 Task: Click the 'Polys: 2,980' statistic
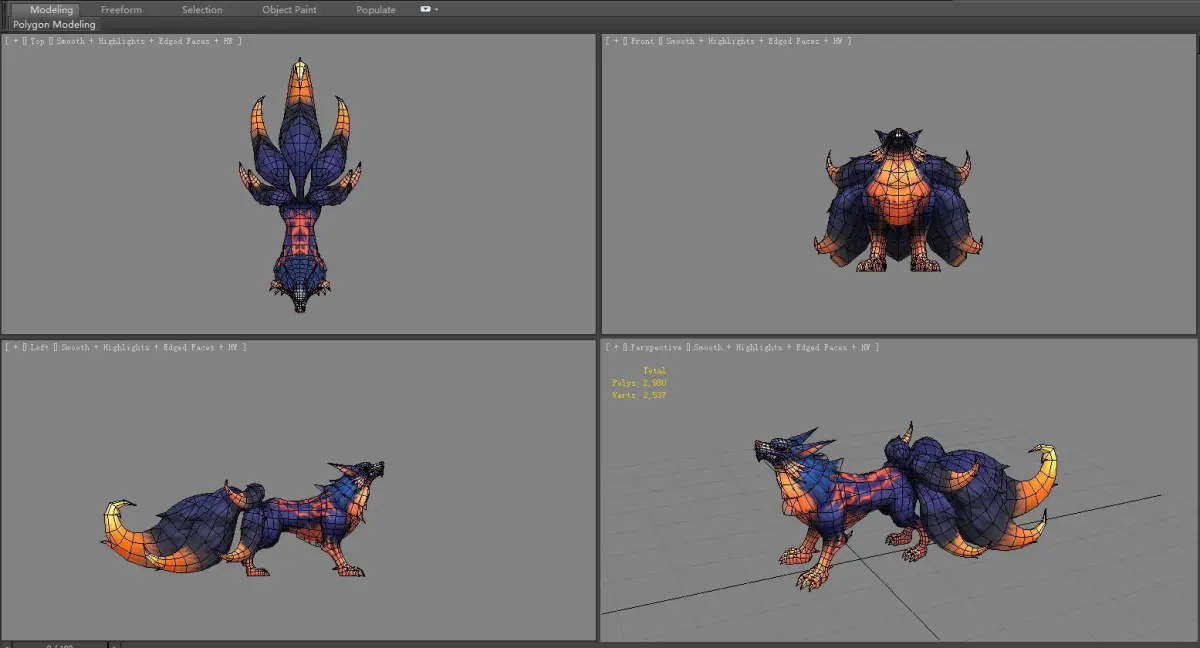[x=639, y=383]
